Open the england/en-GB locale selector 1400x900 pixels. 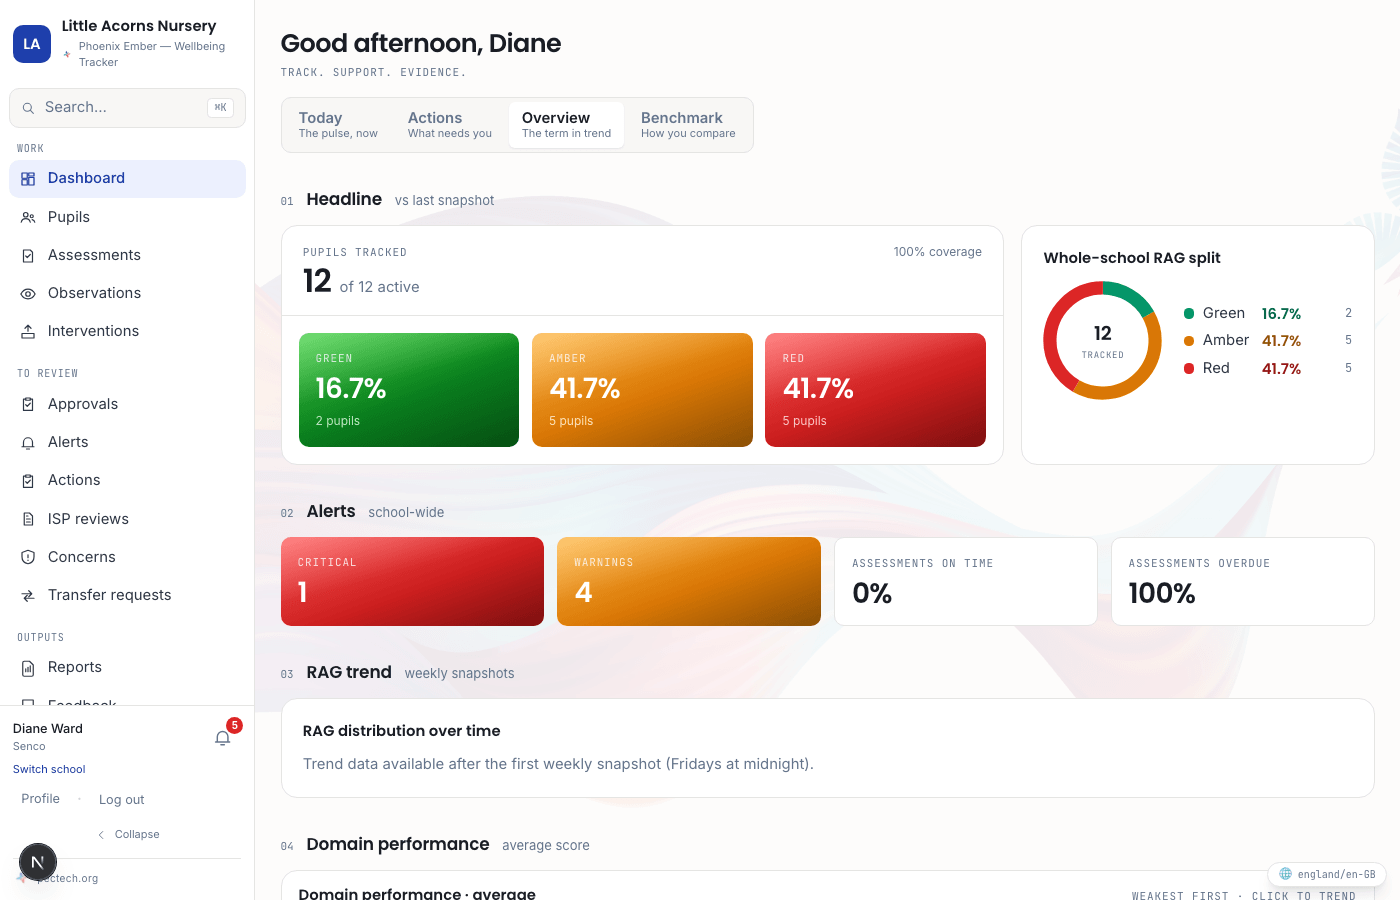[1327, 874]
